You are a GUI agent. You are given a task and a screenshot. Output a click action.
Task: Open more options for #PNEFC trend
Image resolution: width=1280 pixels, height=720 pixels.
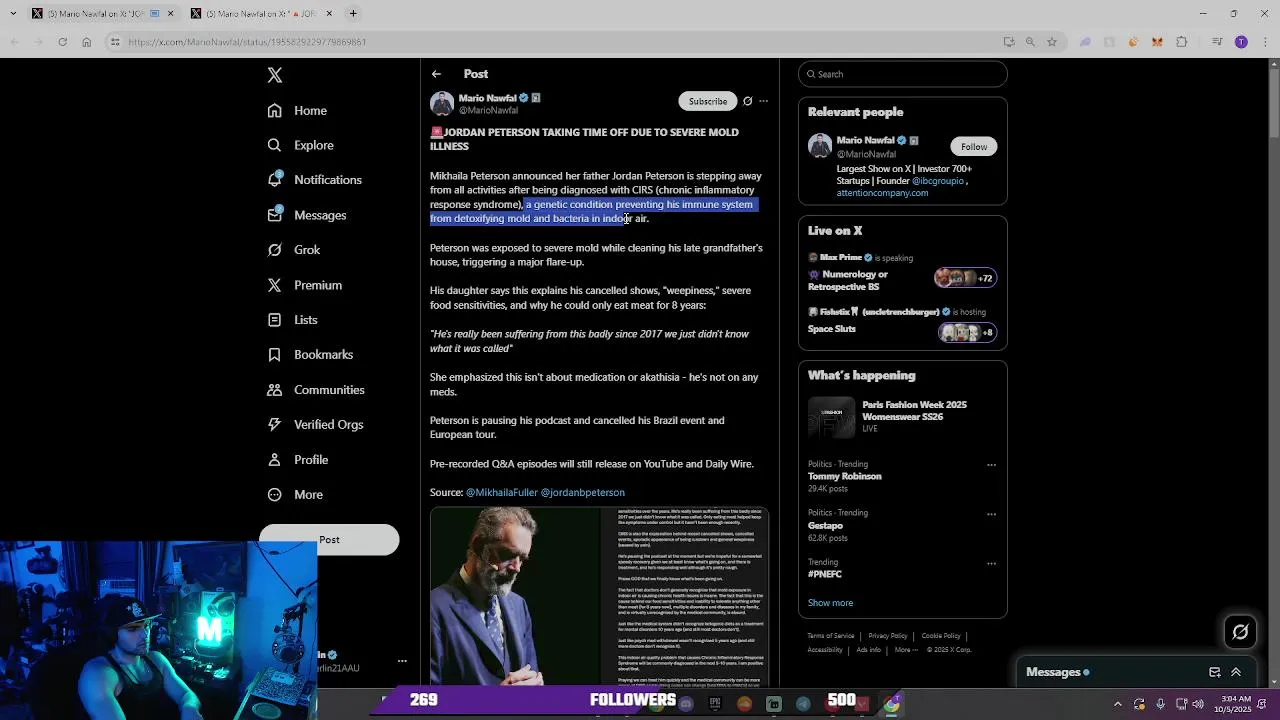click(991, 563)
